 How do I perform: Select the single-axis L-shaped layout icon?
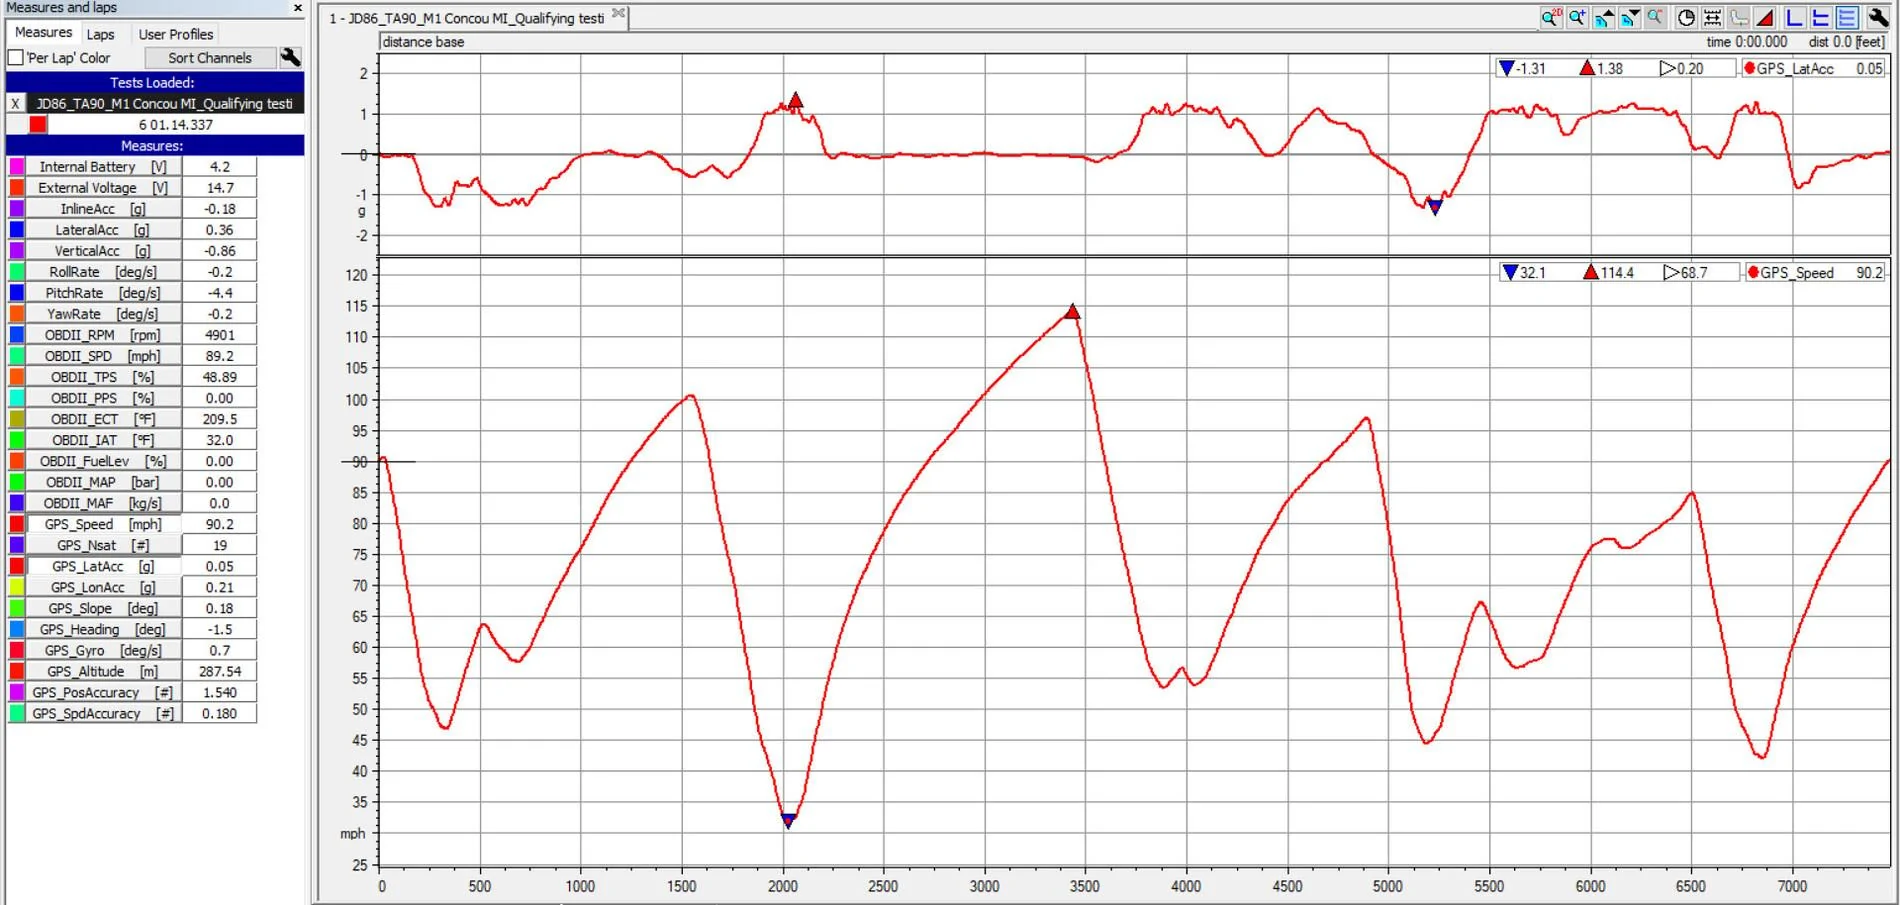coord(1794,18)
